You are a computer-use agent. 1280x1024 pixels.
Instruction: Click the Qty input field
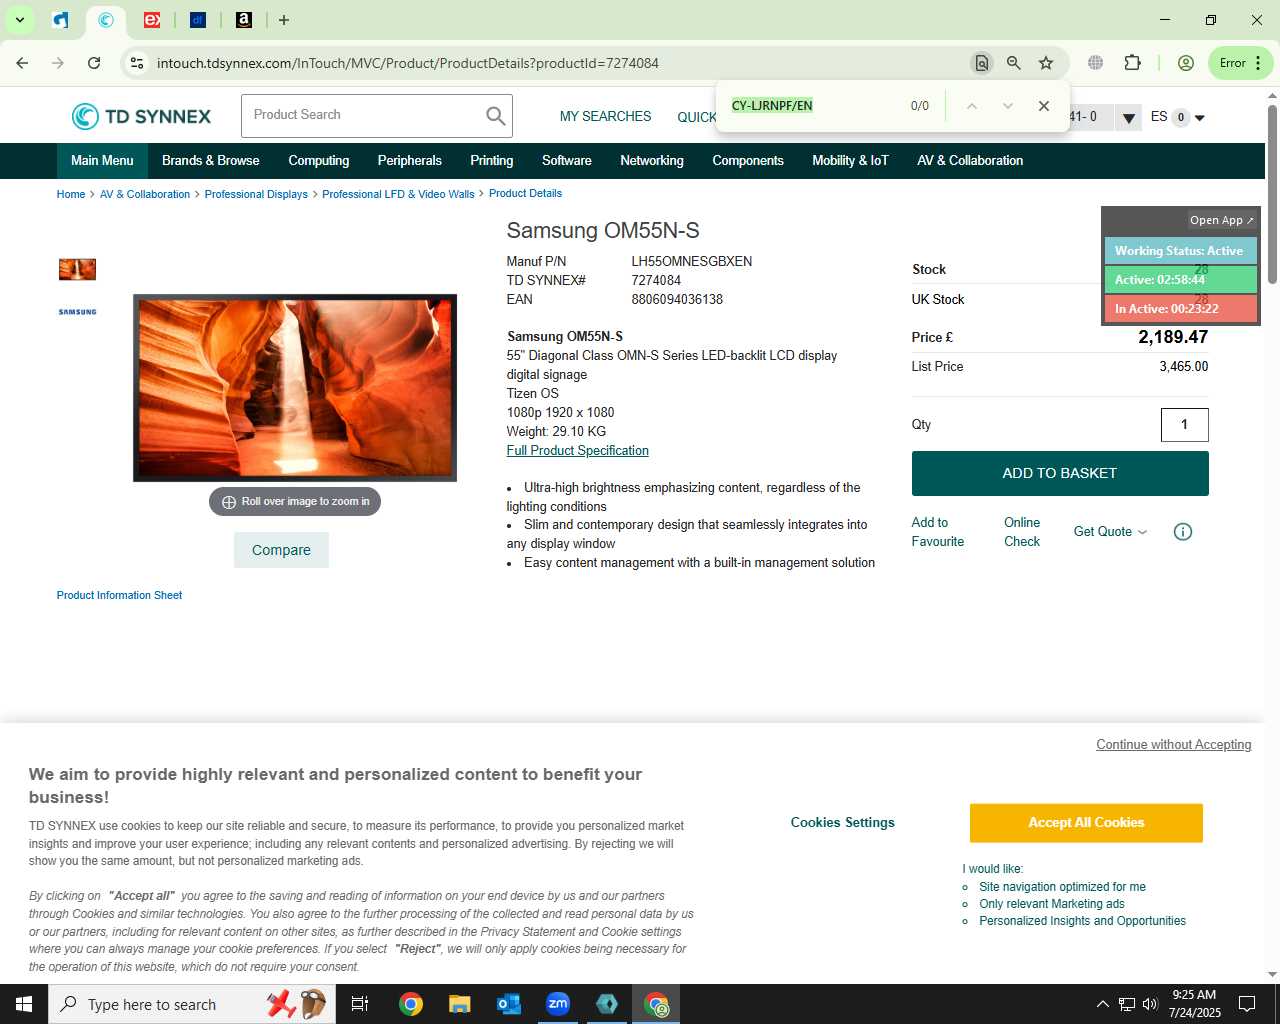(x=1185, y=425)
